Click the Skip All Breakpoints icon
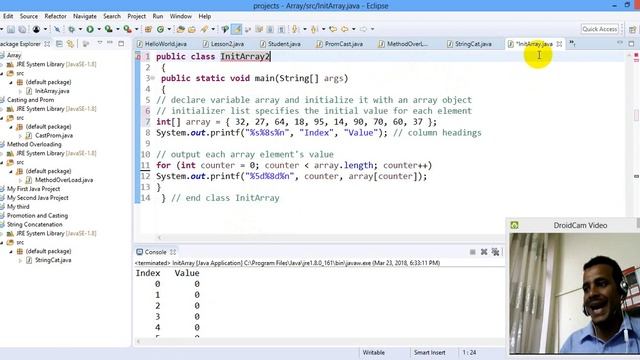 coord(57,29)
